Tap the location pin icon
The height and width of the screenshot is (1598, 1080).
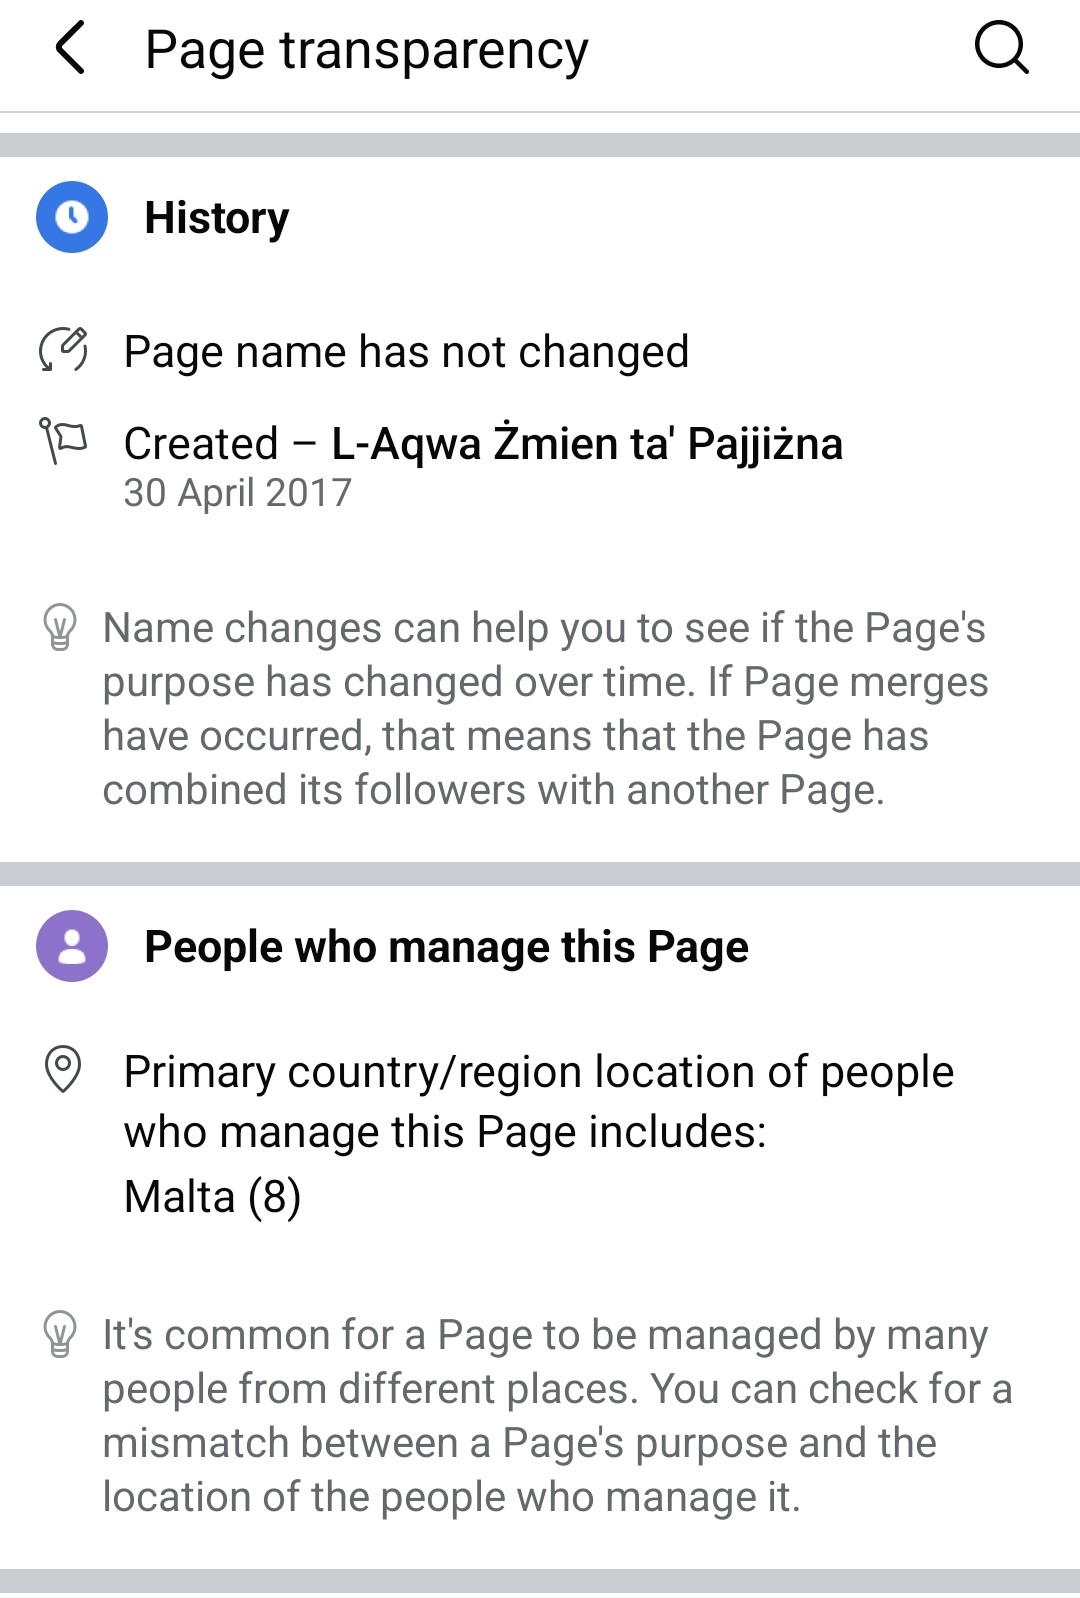63,1069
